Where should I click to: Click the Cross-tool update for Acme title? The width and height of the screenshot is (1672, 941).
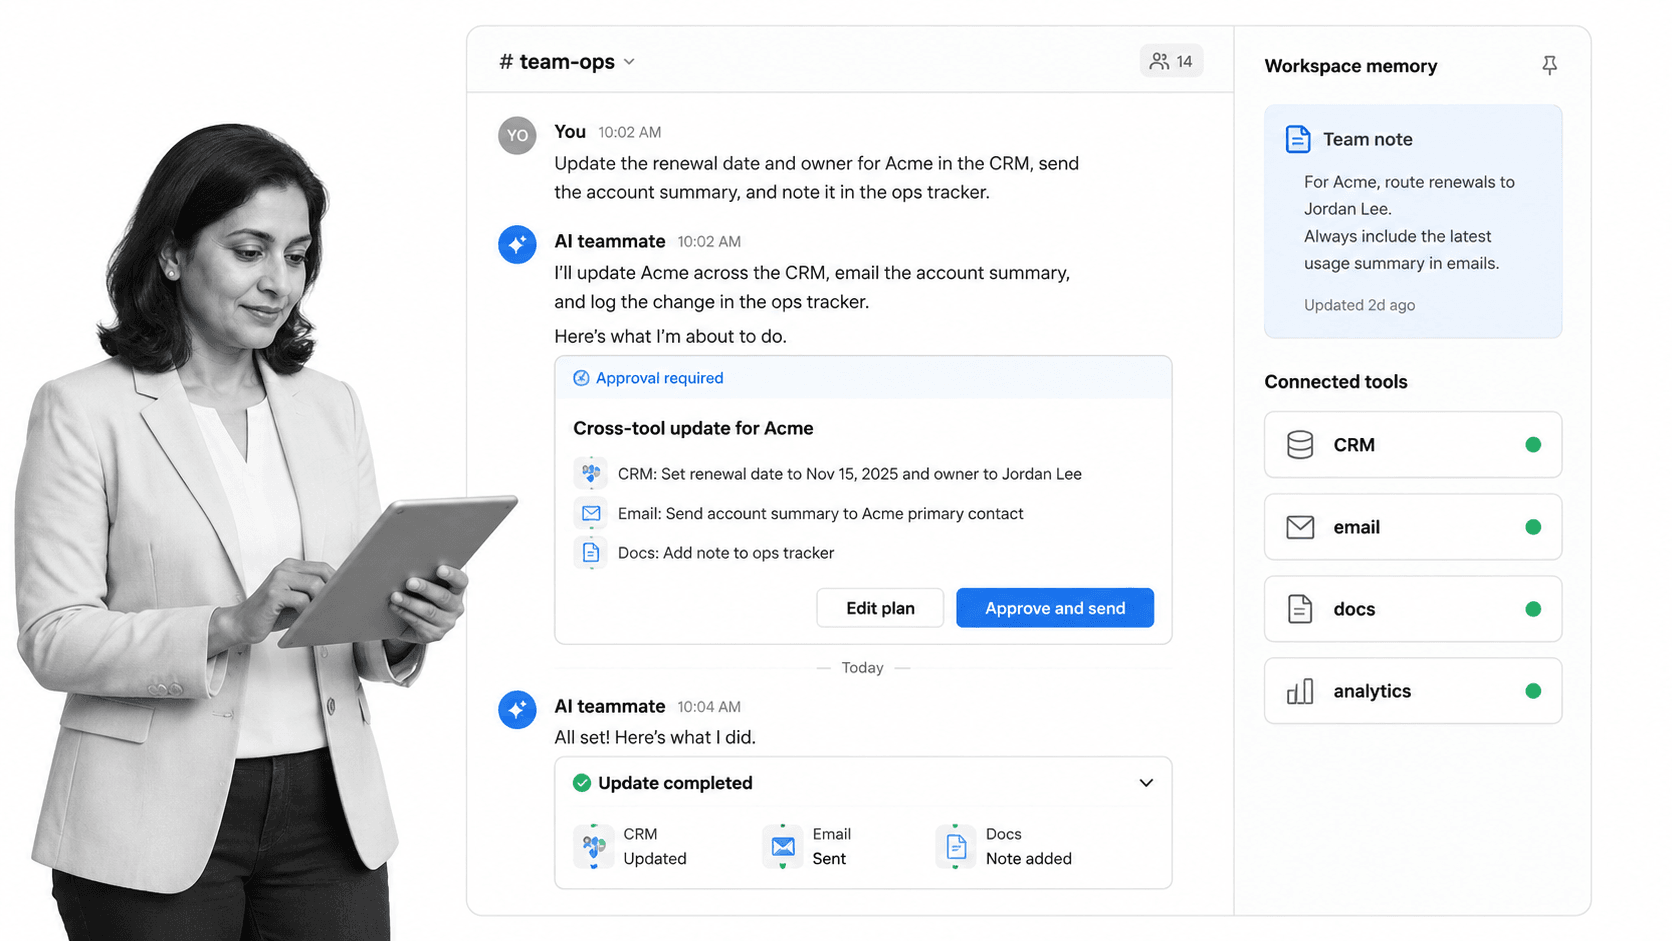pyautogui.click(x=693, y=428)
